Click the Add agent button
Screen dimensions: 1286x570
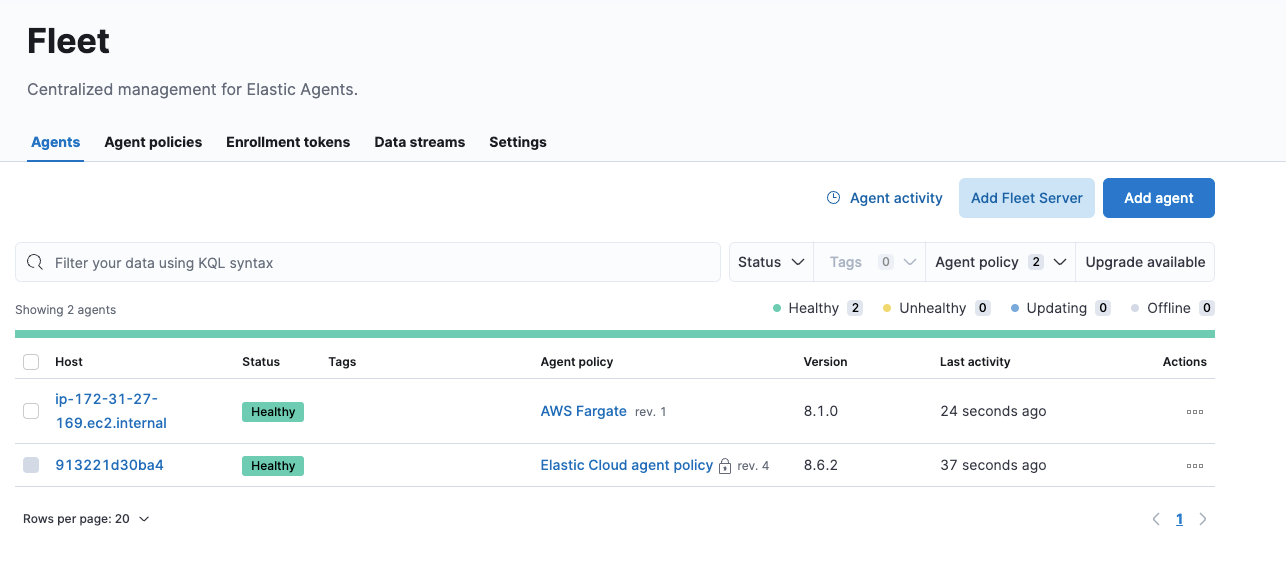(1158, 198)
